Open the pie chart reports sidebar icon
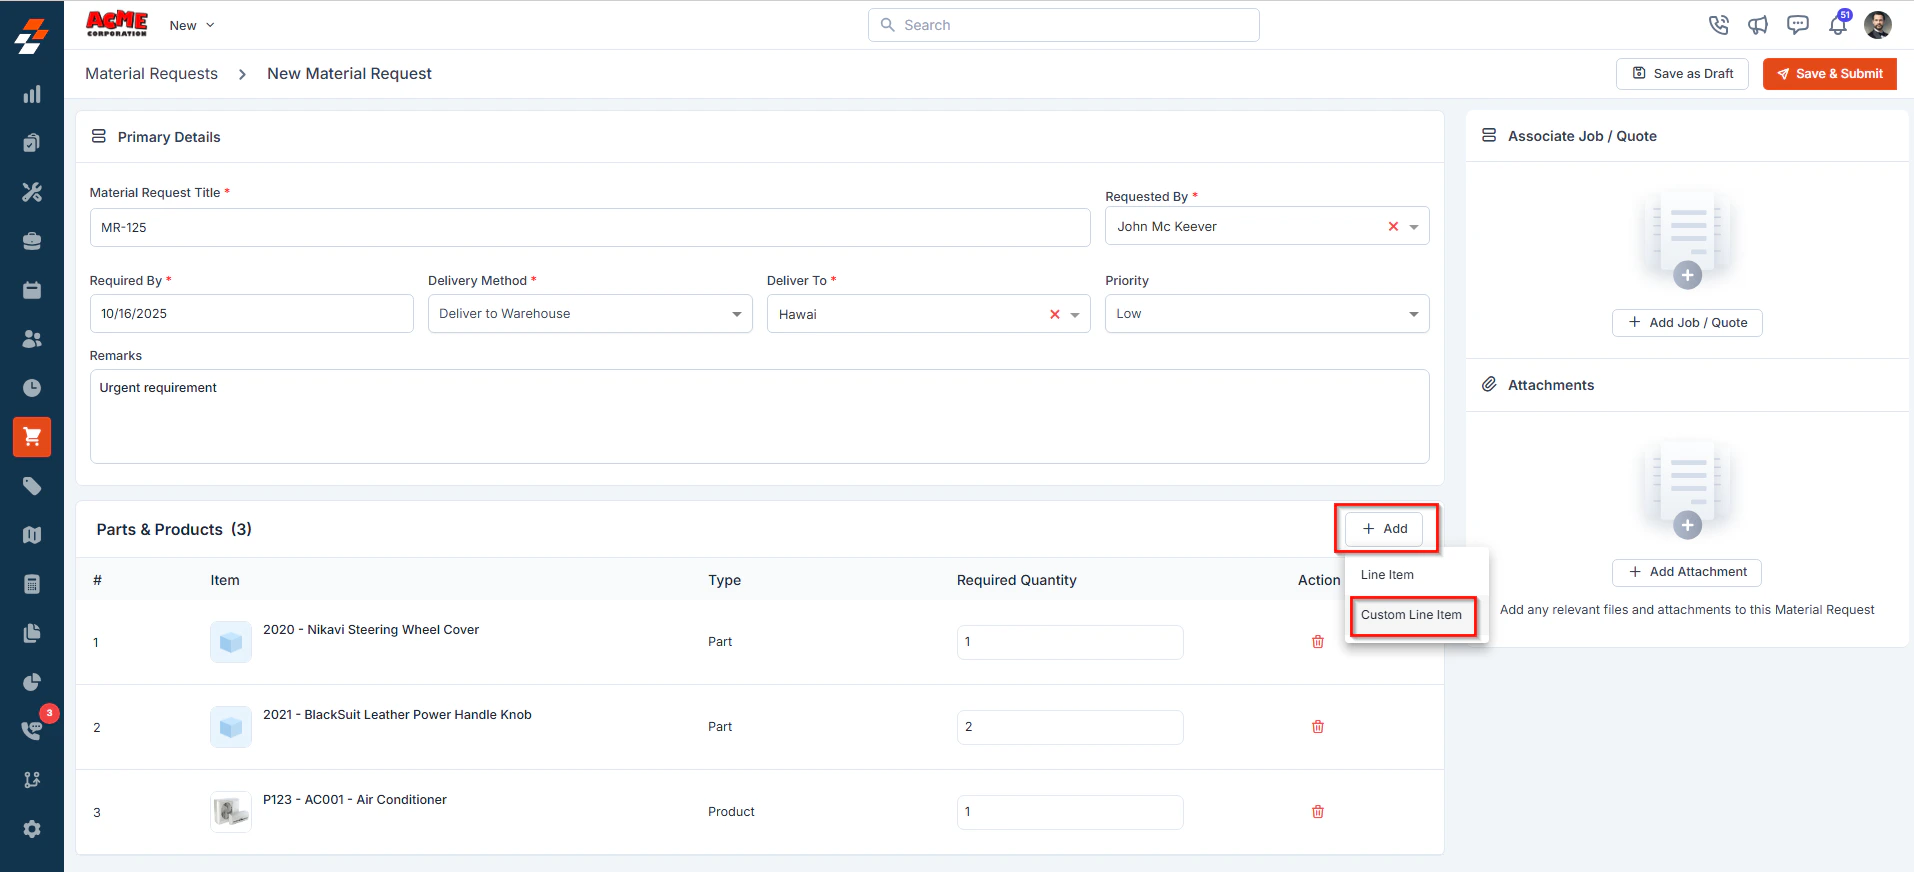This screenshot has height=872, width=1914. click(32, 682)
